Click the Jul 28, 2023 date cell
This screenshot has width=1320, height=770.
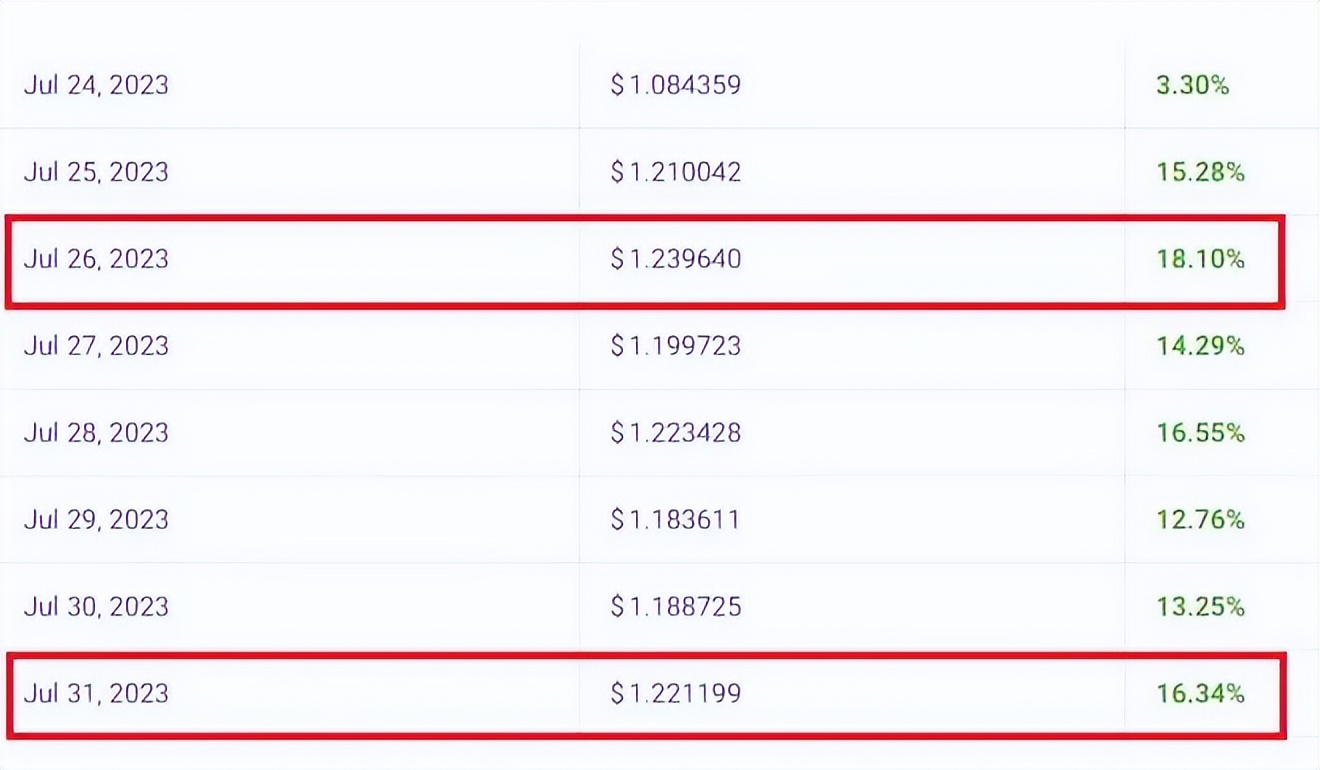(96, 433)
